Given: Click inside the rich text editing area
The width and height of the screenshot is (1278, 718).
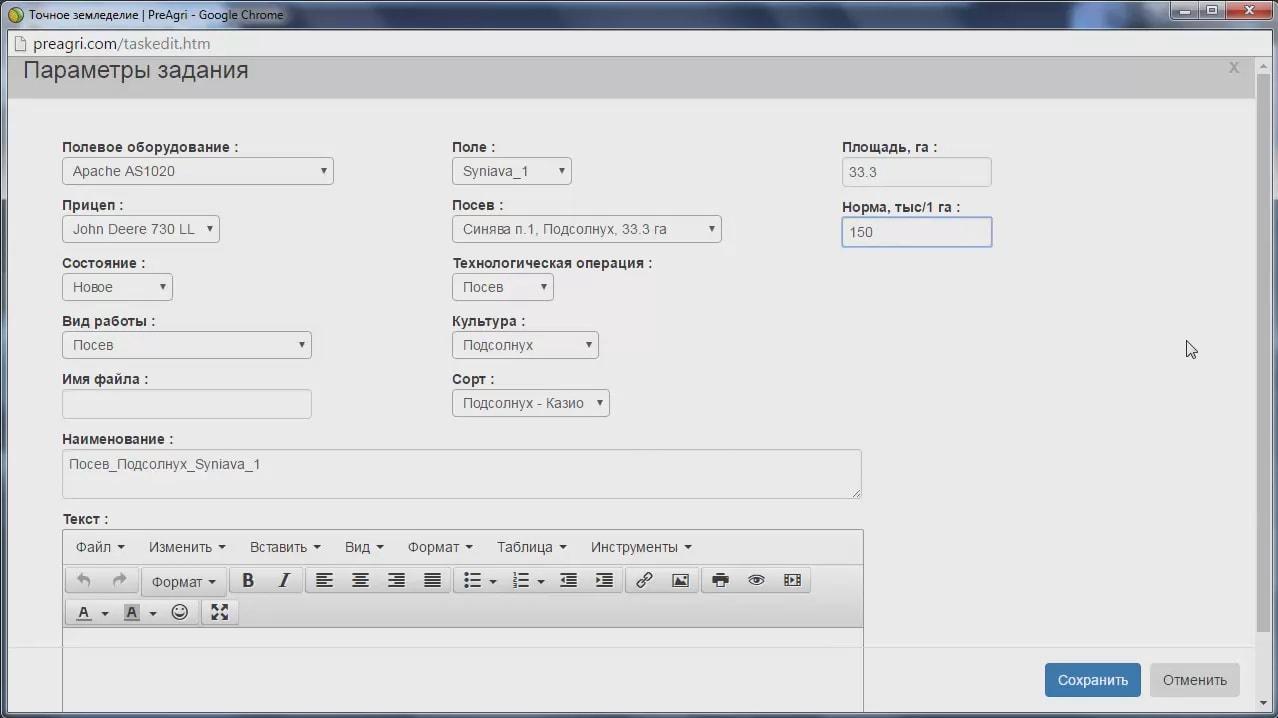Looking at the screenshot, I should [463, 670].
